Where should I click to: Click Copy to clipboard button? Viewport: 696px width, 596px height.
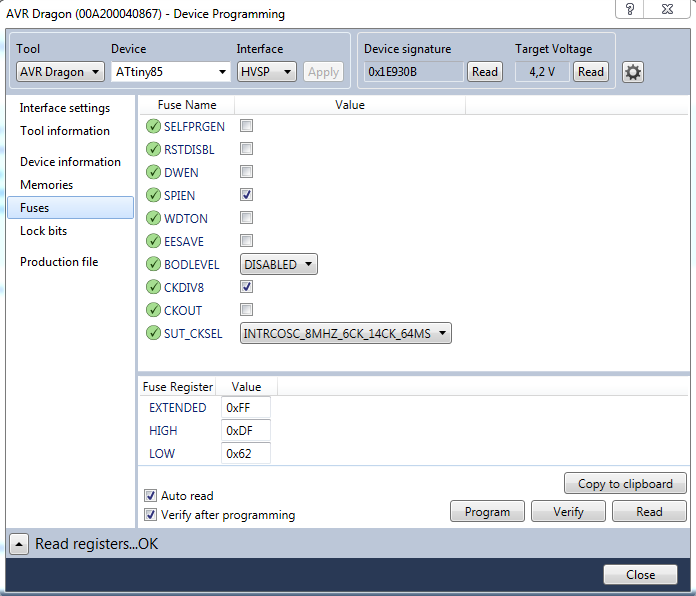click(625, 484)
